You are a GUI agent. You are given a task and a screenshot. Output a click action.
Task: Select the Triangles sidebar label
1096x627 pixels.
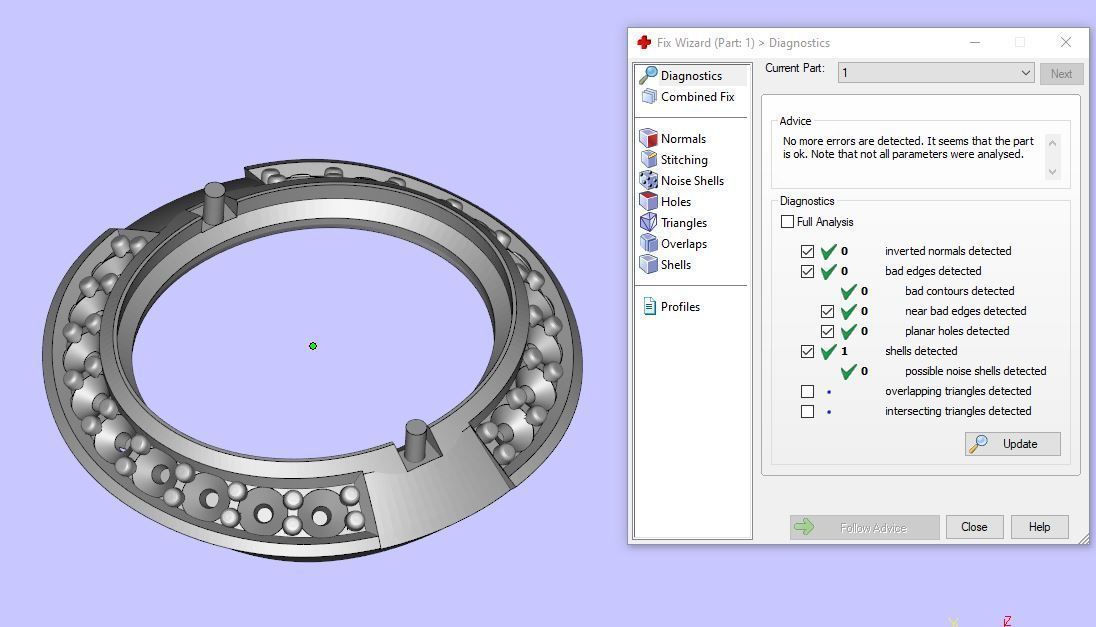click(x=684, y=222)
